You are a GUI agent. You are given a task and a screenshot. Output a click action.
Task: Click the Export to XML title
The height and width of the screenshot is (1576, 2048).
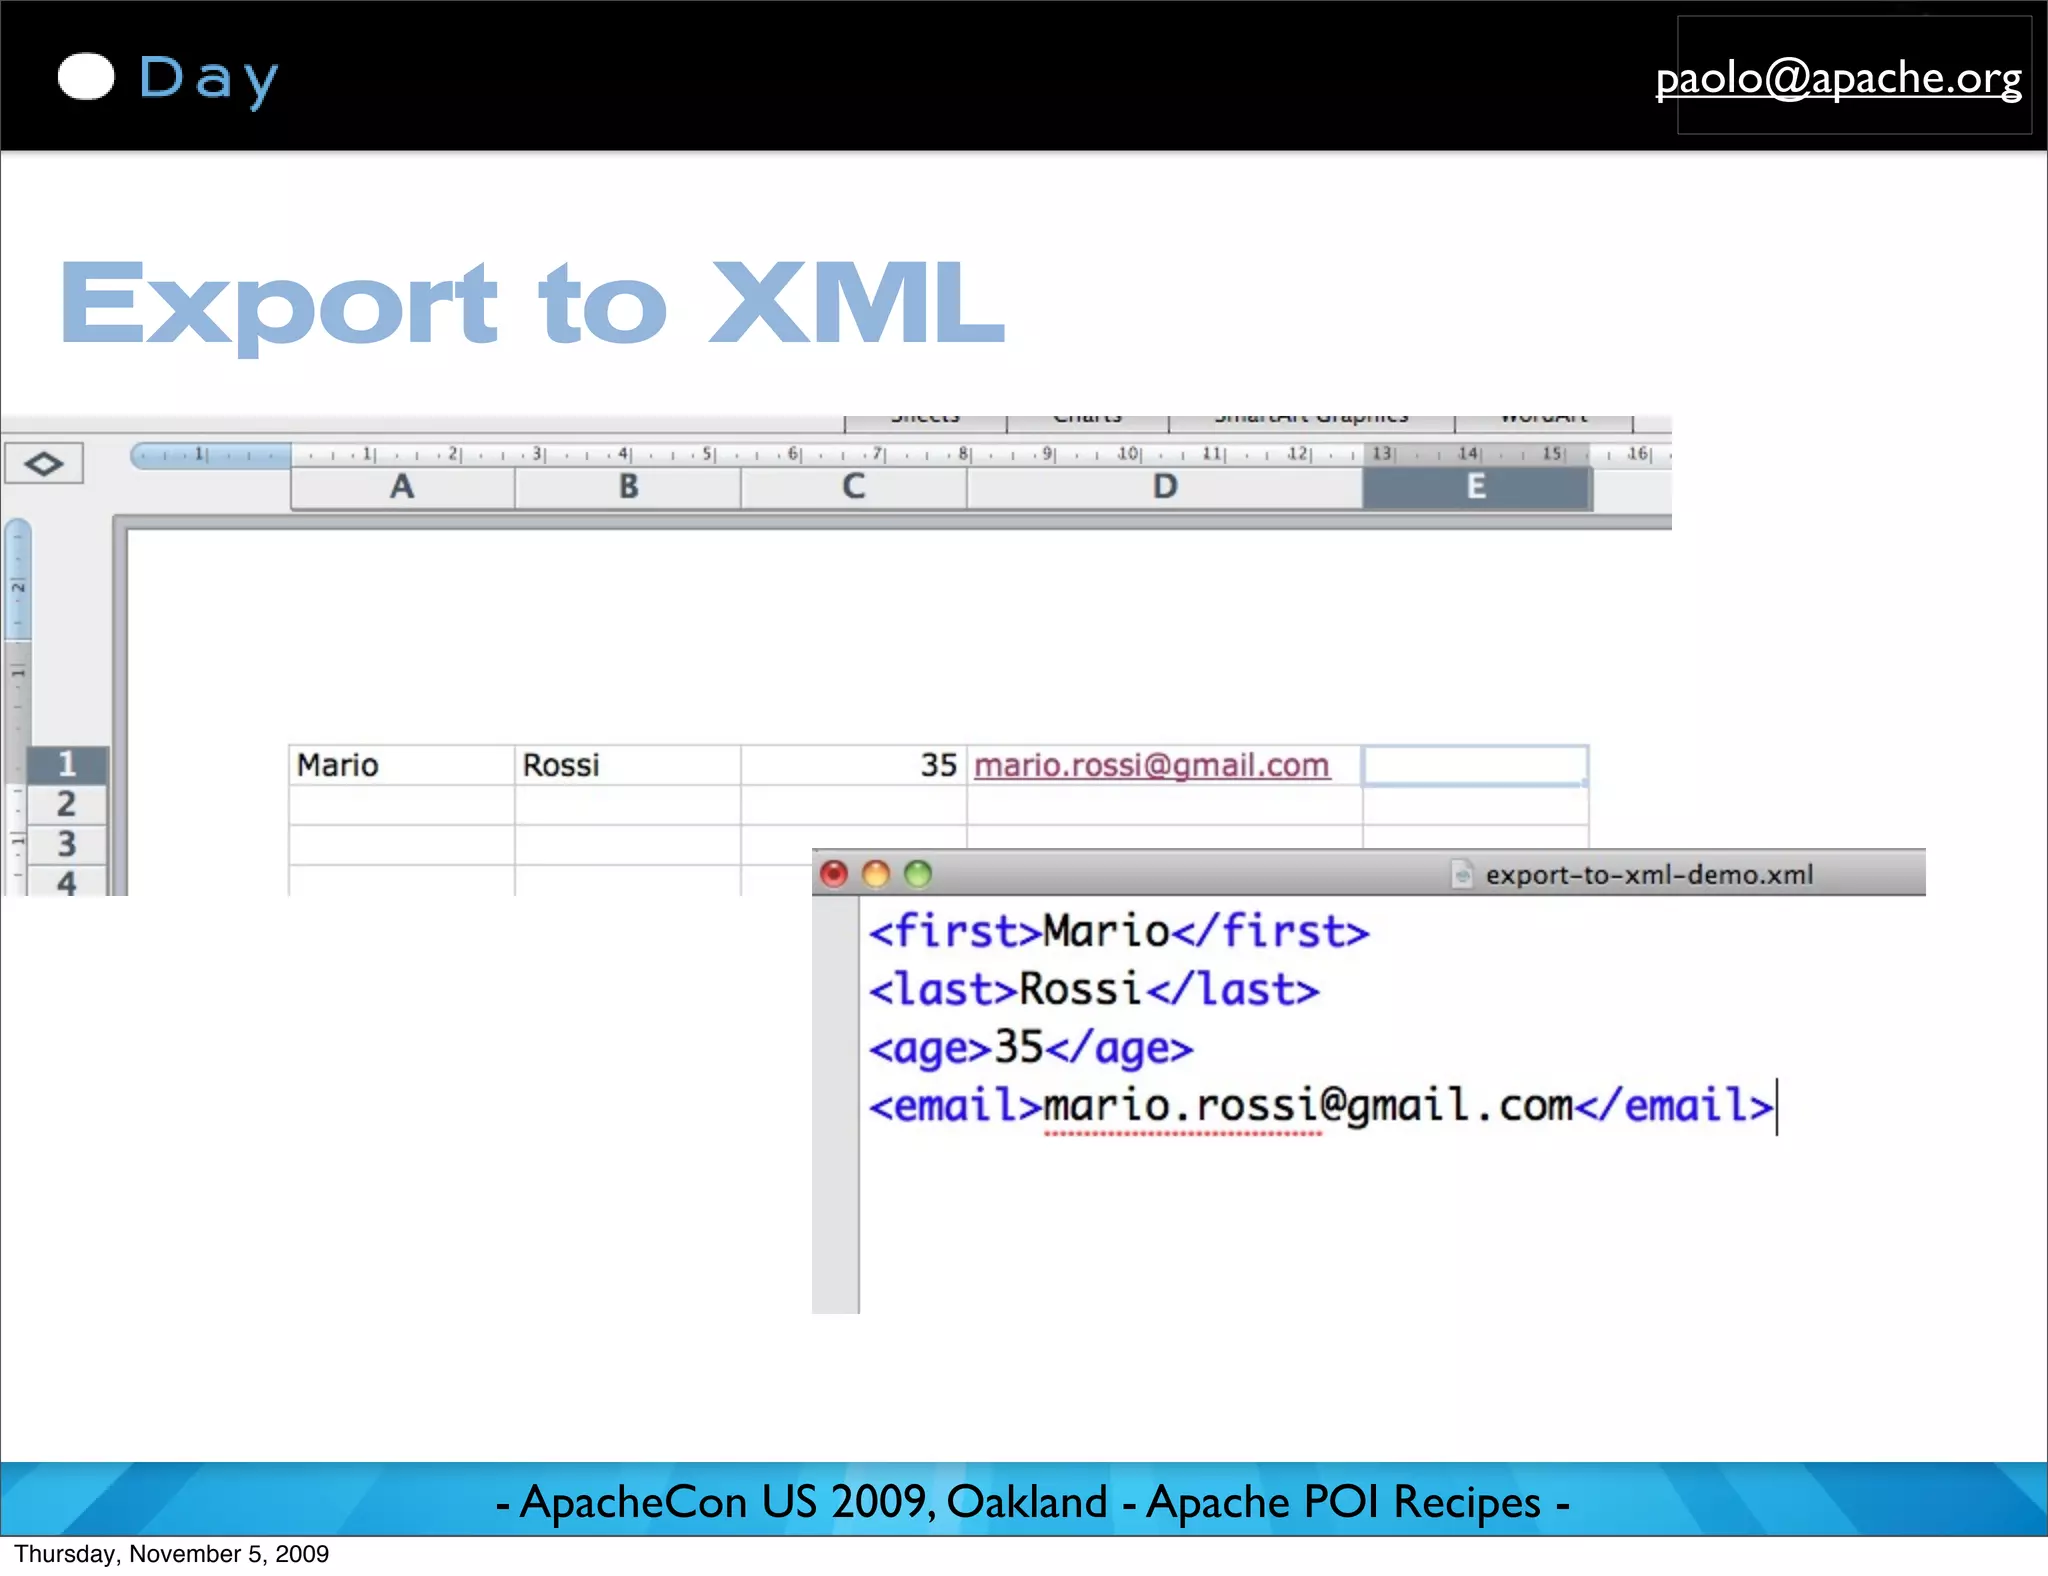pos(532,303)
